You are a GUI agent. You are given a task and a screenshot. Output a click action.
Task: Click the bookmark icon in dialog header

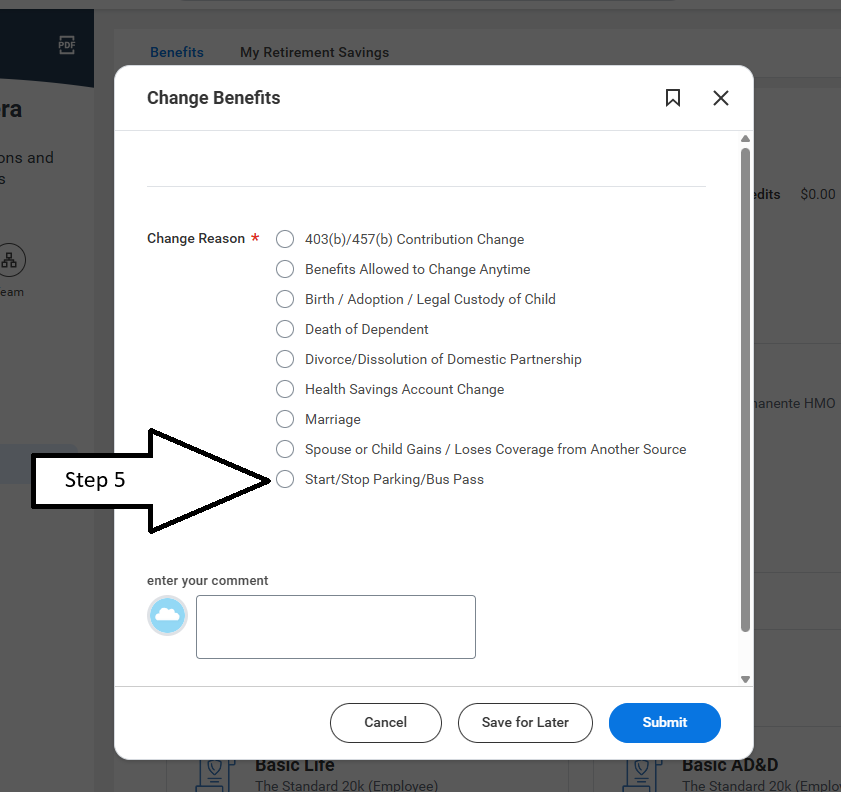(x=673, y=98)
